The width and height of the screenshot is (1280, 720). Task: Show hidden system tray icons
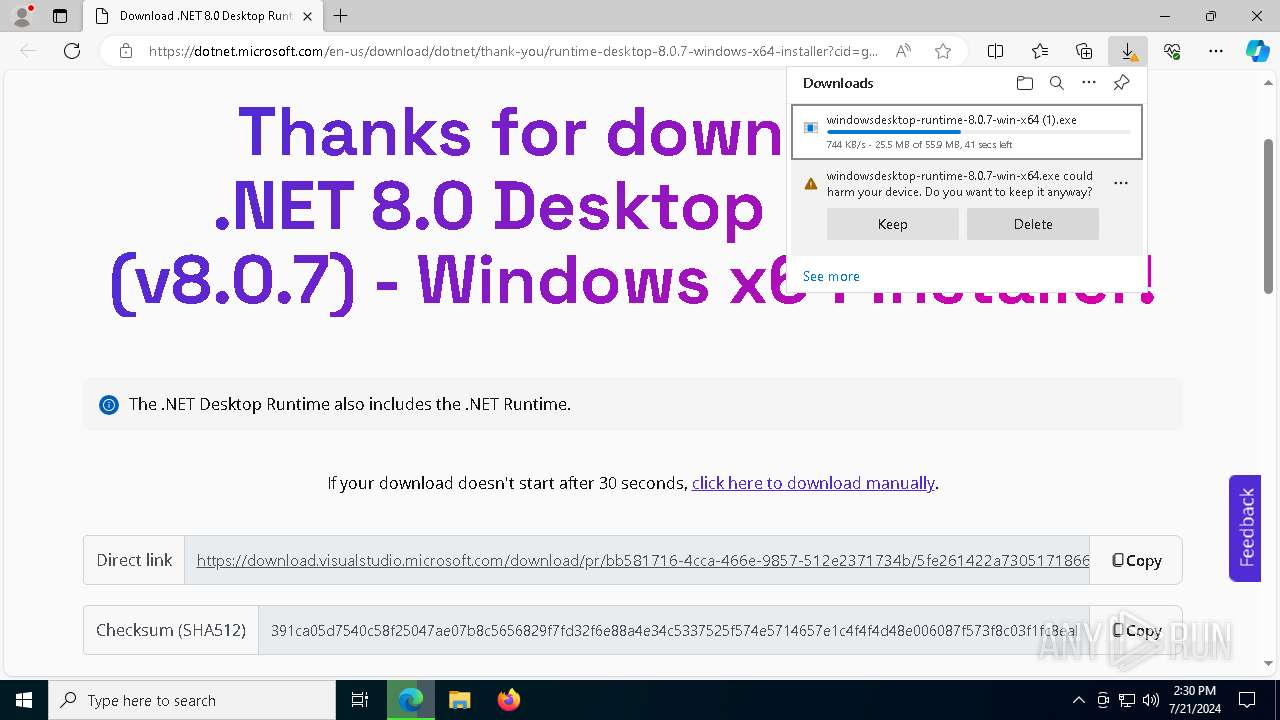[1078, 700]
